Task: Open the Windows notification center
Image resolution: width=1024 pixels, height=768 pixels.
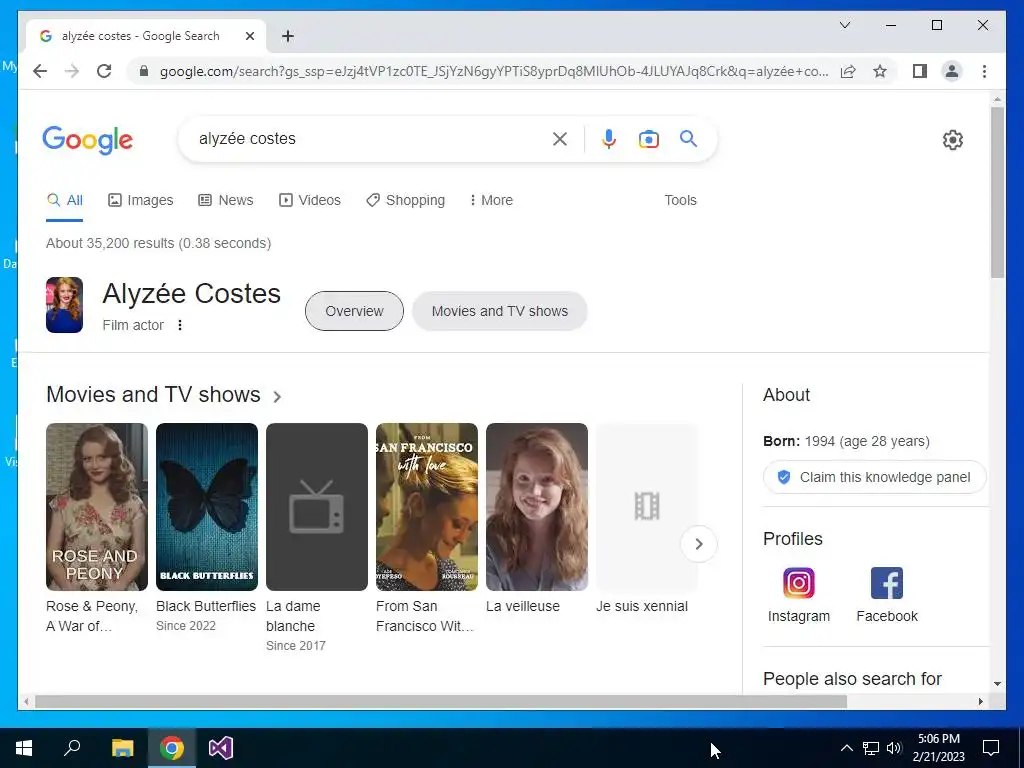Action: click(991, 748)
